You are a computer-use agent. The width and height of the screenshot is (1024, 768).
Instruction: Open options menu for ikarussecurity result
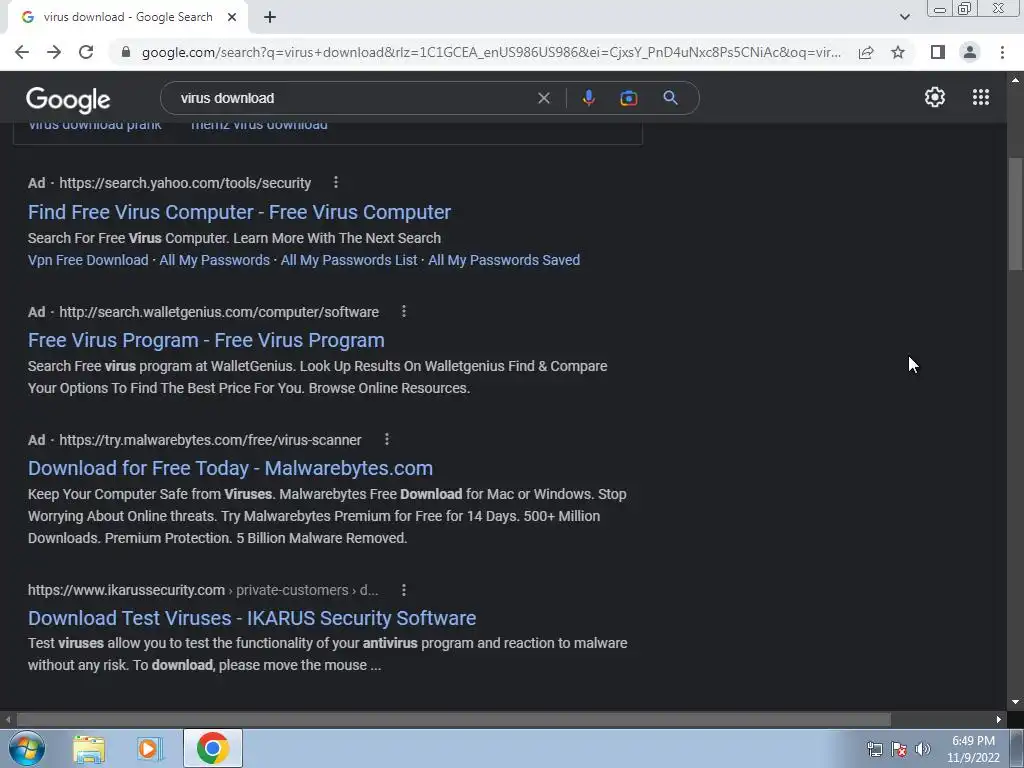click(404, 590)
